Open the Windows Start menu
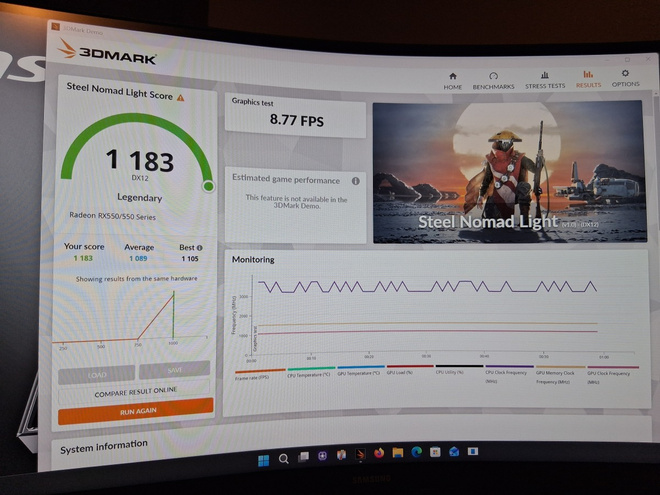 point(263,461)
